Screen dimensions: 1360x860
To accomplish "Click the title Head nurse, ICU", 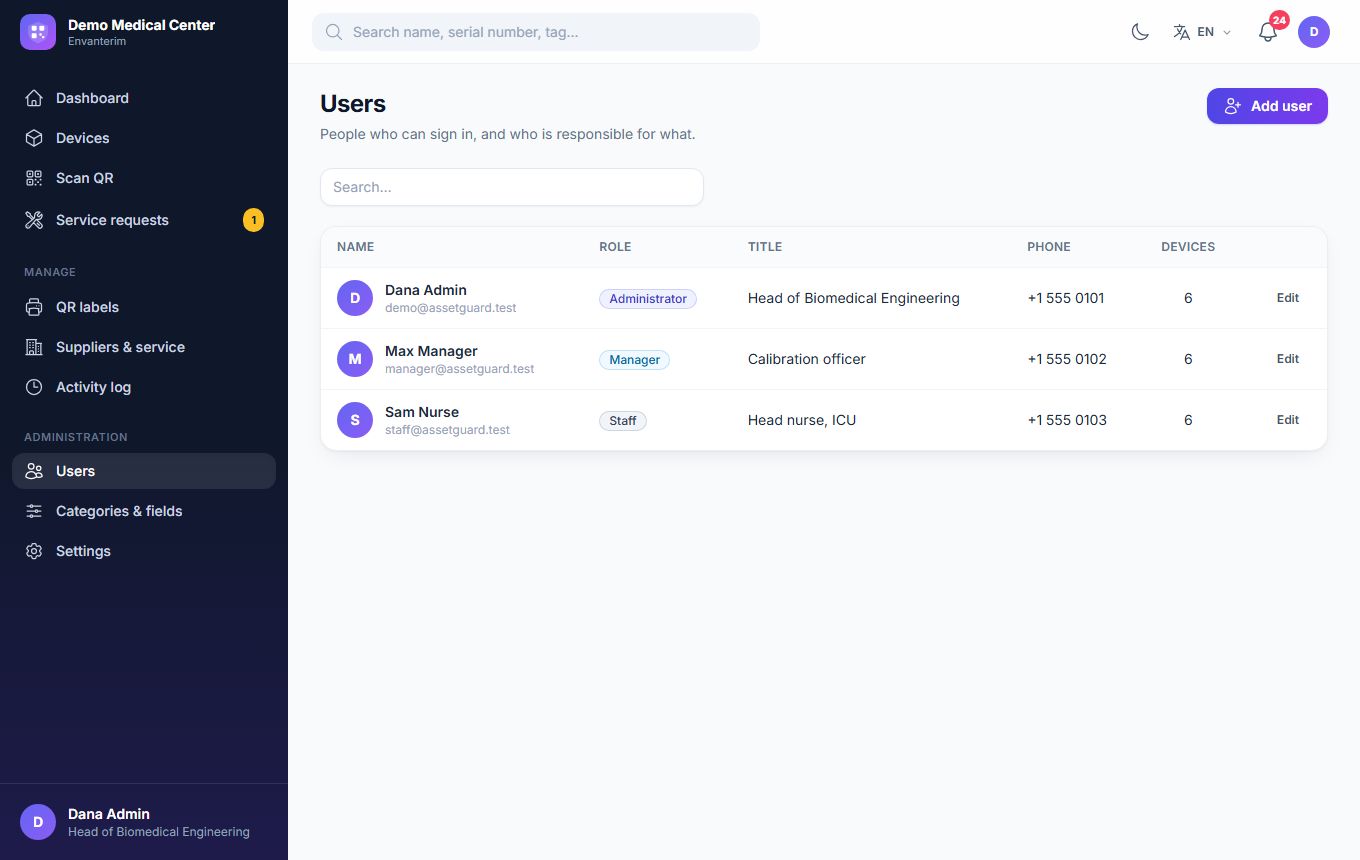I will (802, 420).
